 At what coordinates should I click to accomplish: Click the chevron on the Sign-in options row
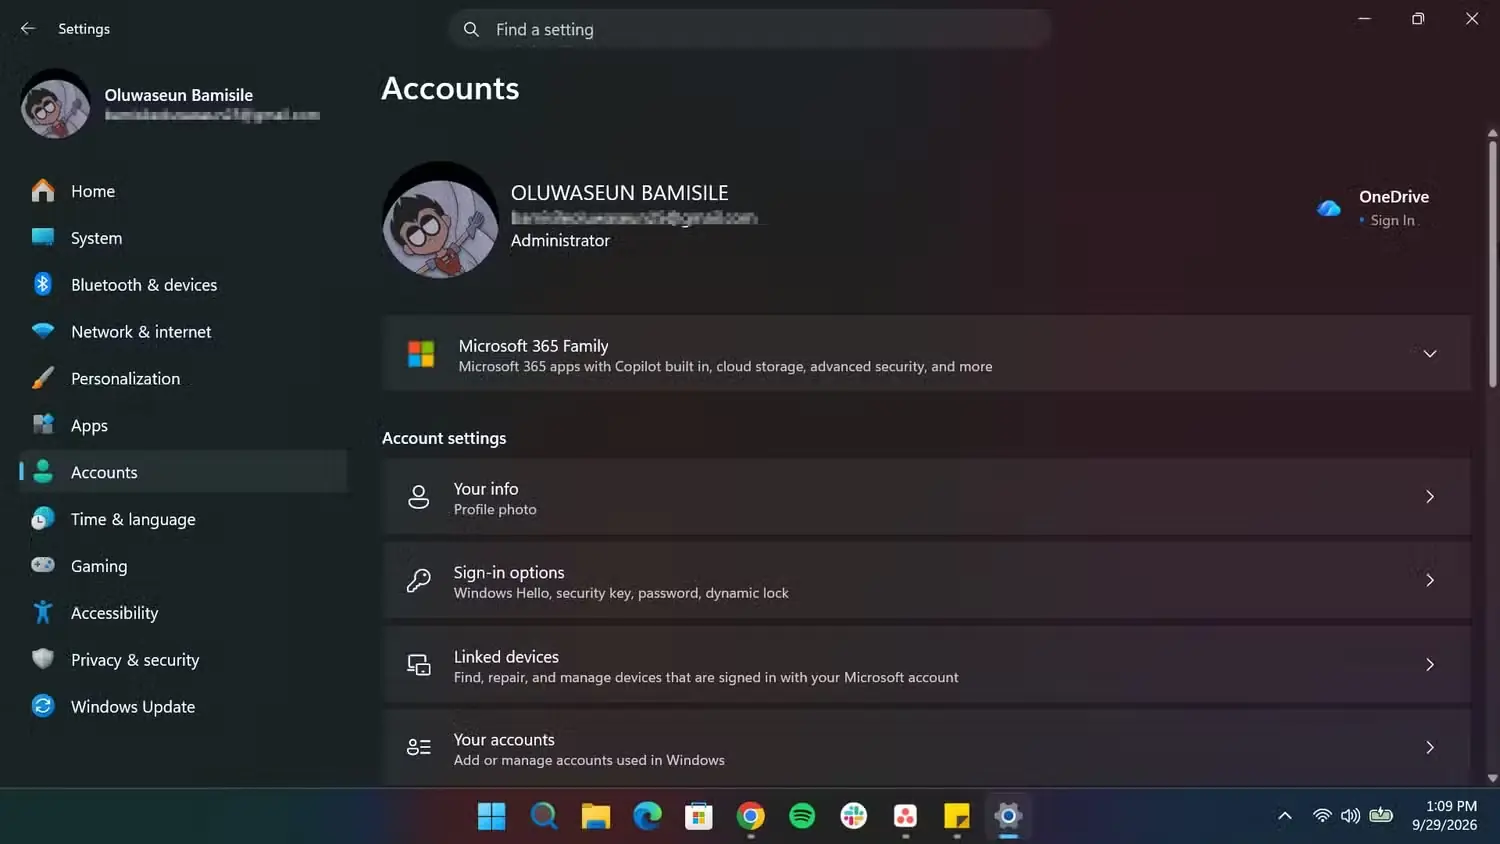click(1430, 581)
